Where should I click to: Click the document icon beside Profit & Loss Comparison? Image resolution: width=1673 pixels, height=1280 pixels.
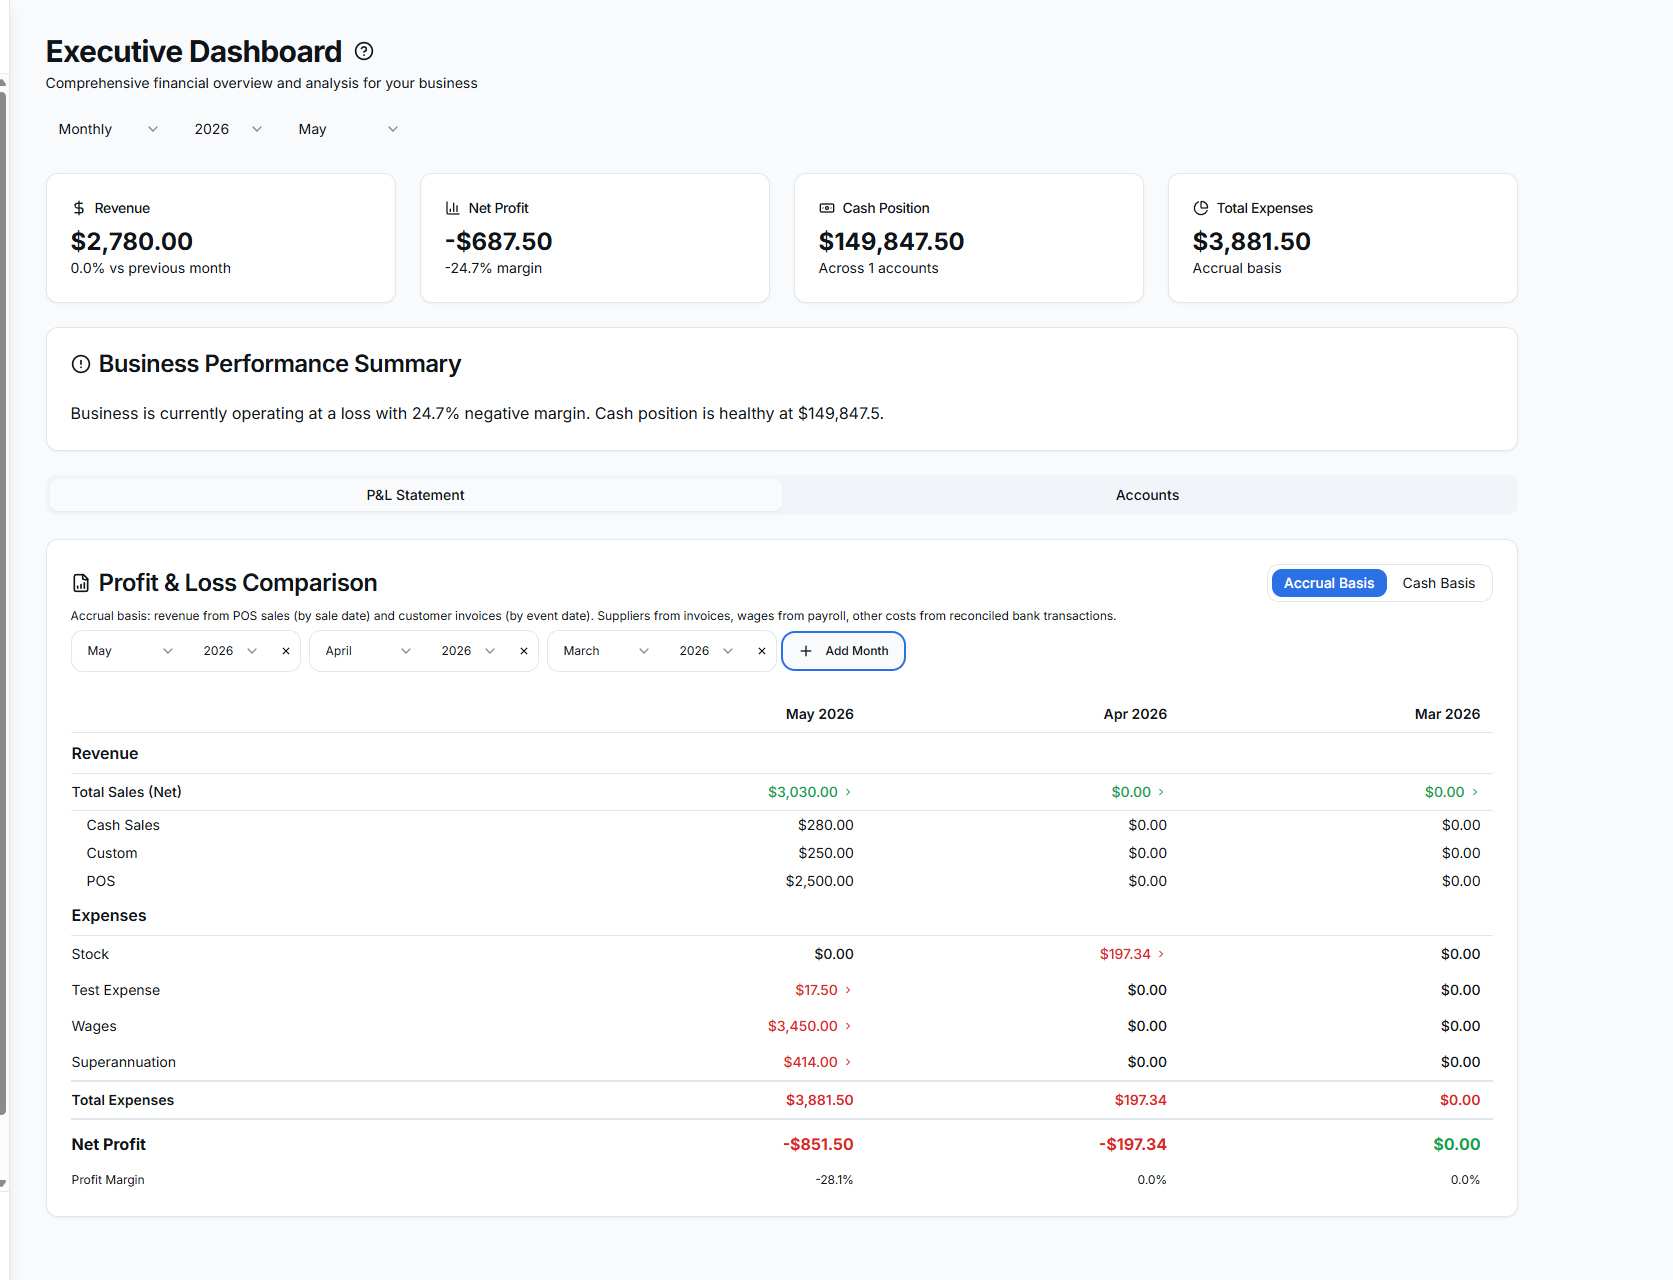(81, 583)
